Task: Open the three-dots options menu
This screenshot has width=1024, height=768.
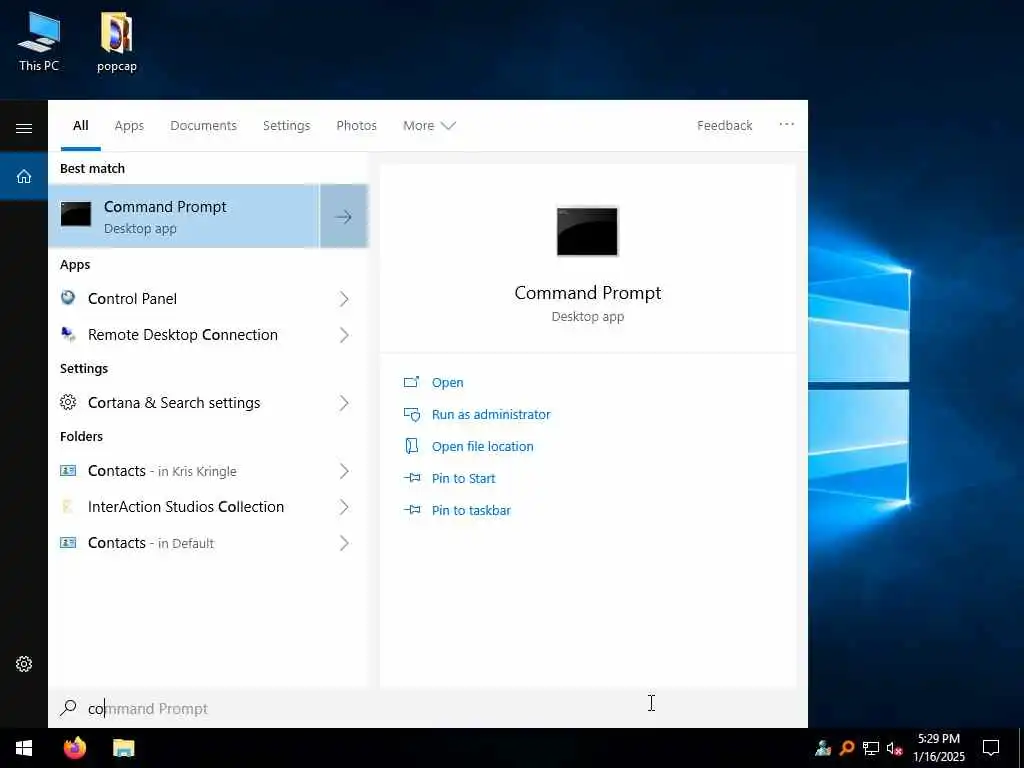Action: click(x=786, y=124)
